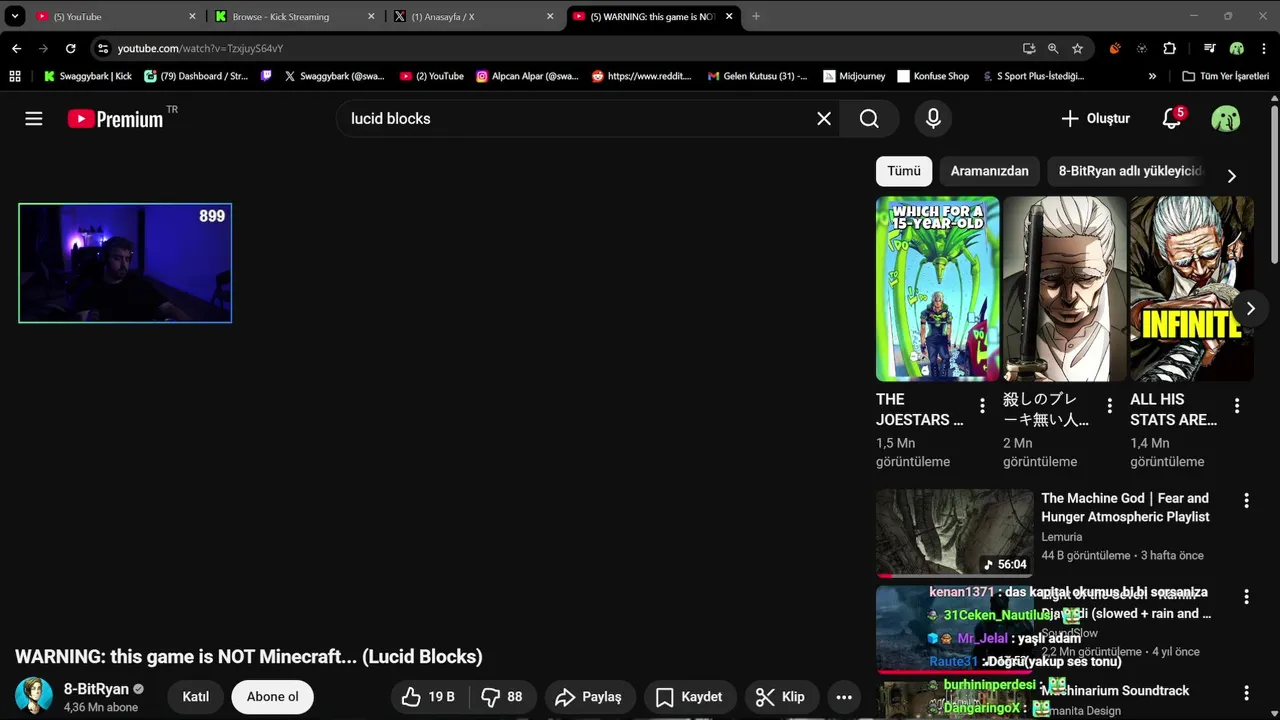Open options for The Machine God video
The height and width of the screenshot is (720, 1280).
pos(1246,501)
